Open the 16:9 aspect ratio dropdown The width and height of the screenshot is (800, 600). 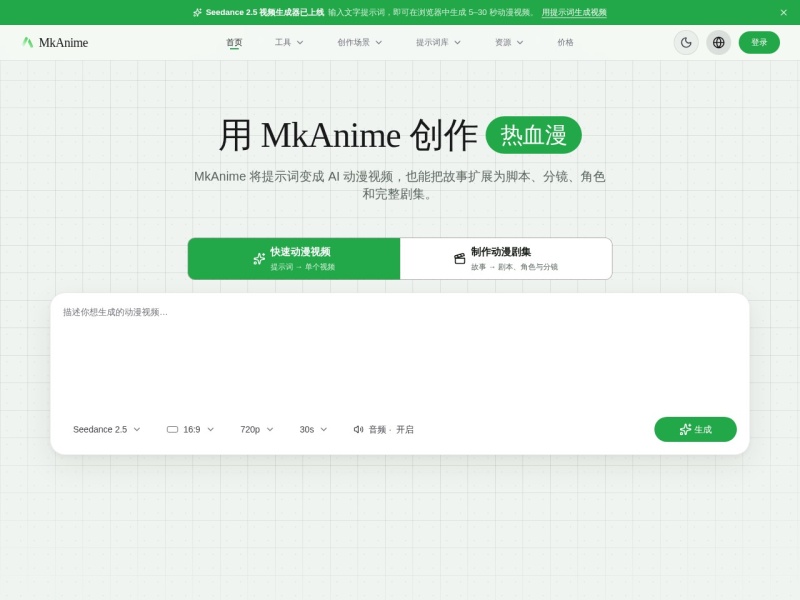[190, 430]
